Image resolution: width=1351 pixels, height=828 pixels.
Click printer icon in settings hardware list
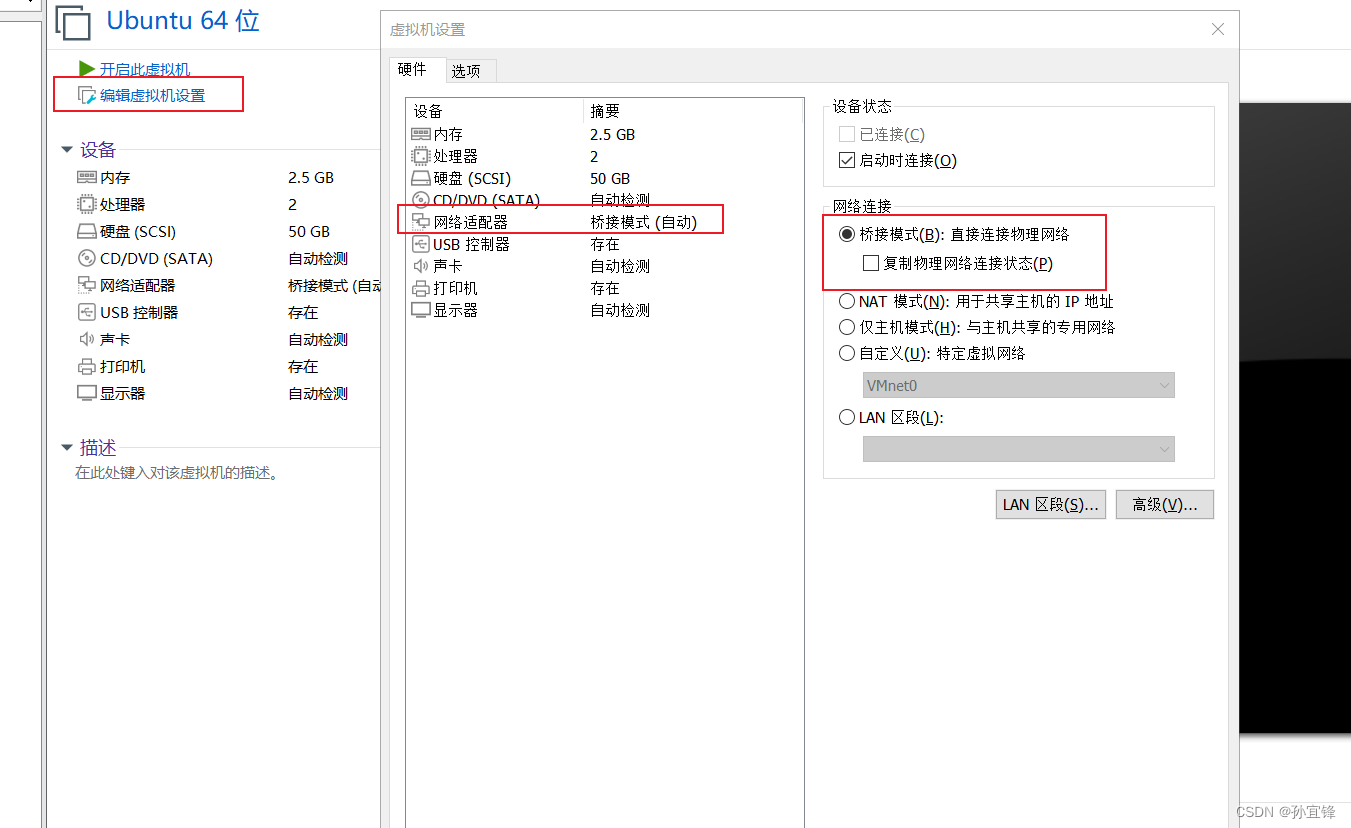pyautogui.click(x=420, y=288)
